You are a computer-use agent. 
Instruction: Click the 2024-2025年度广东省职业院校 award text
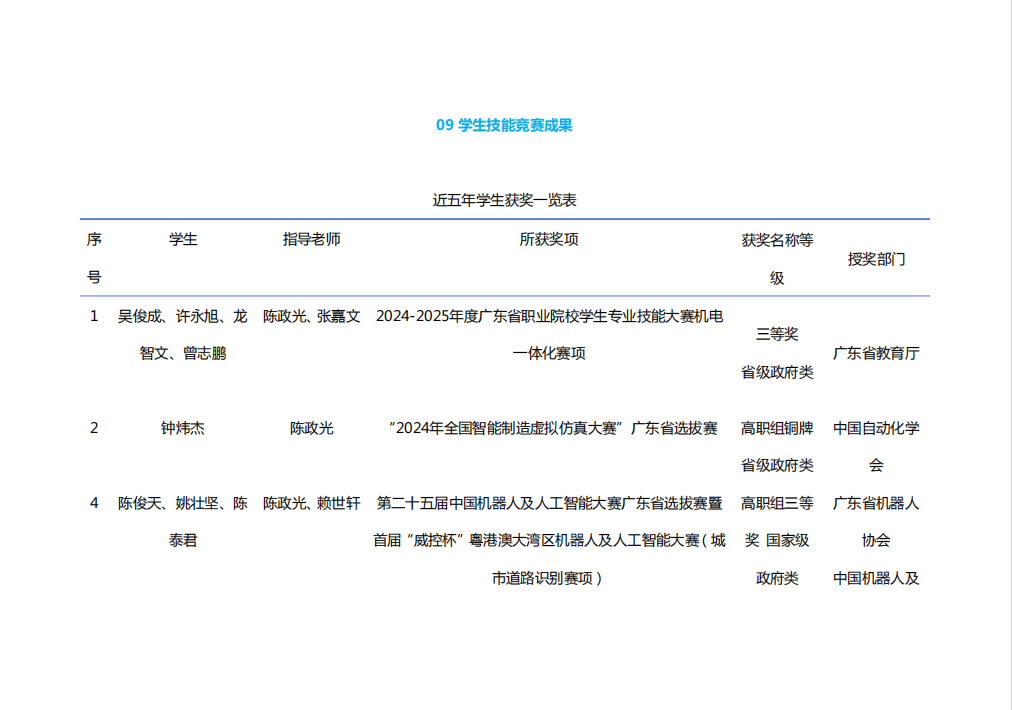[x=549, y=316]
